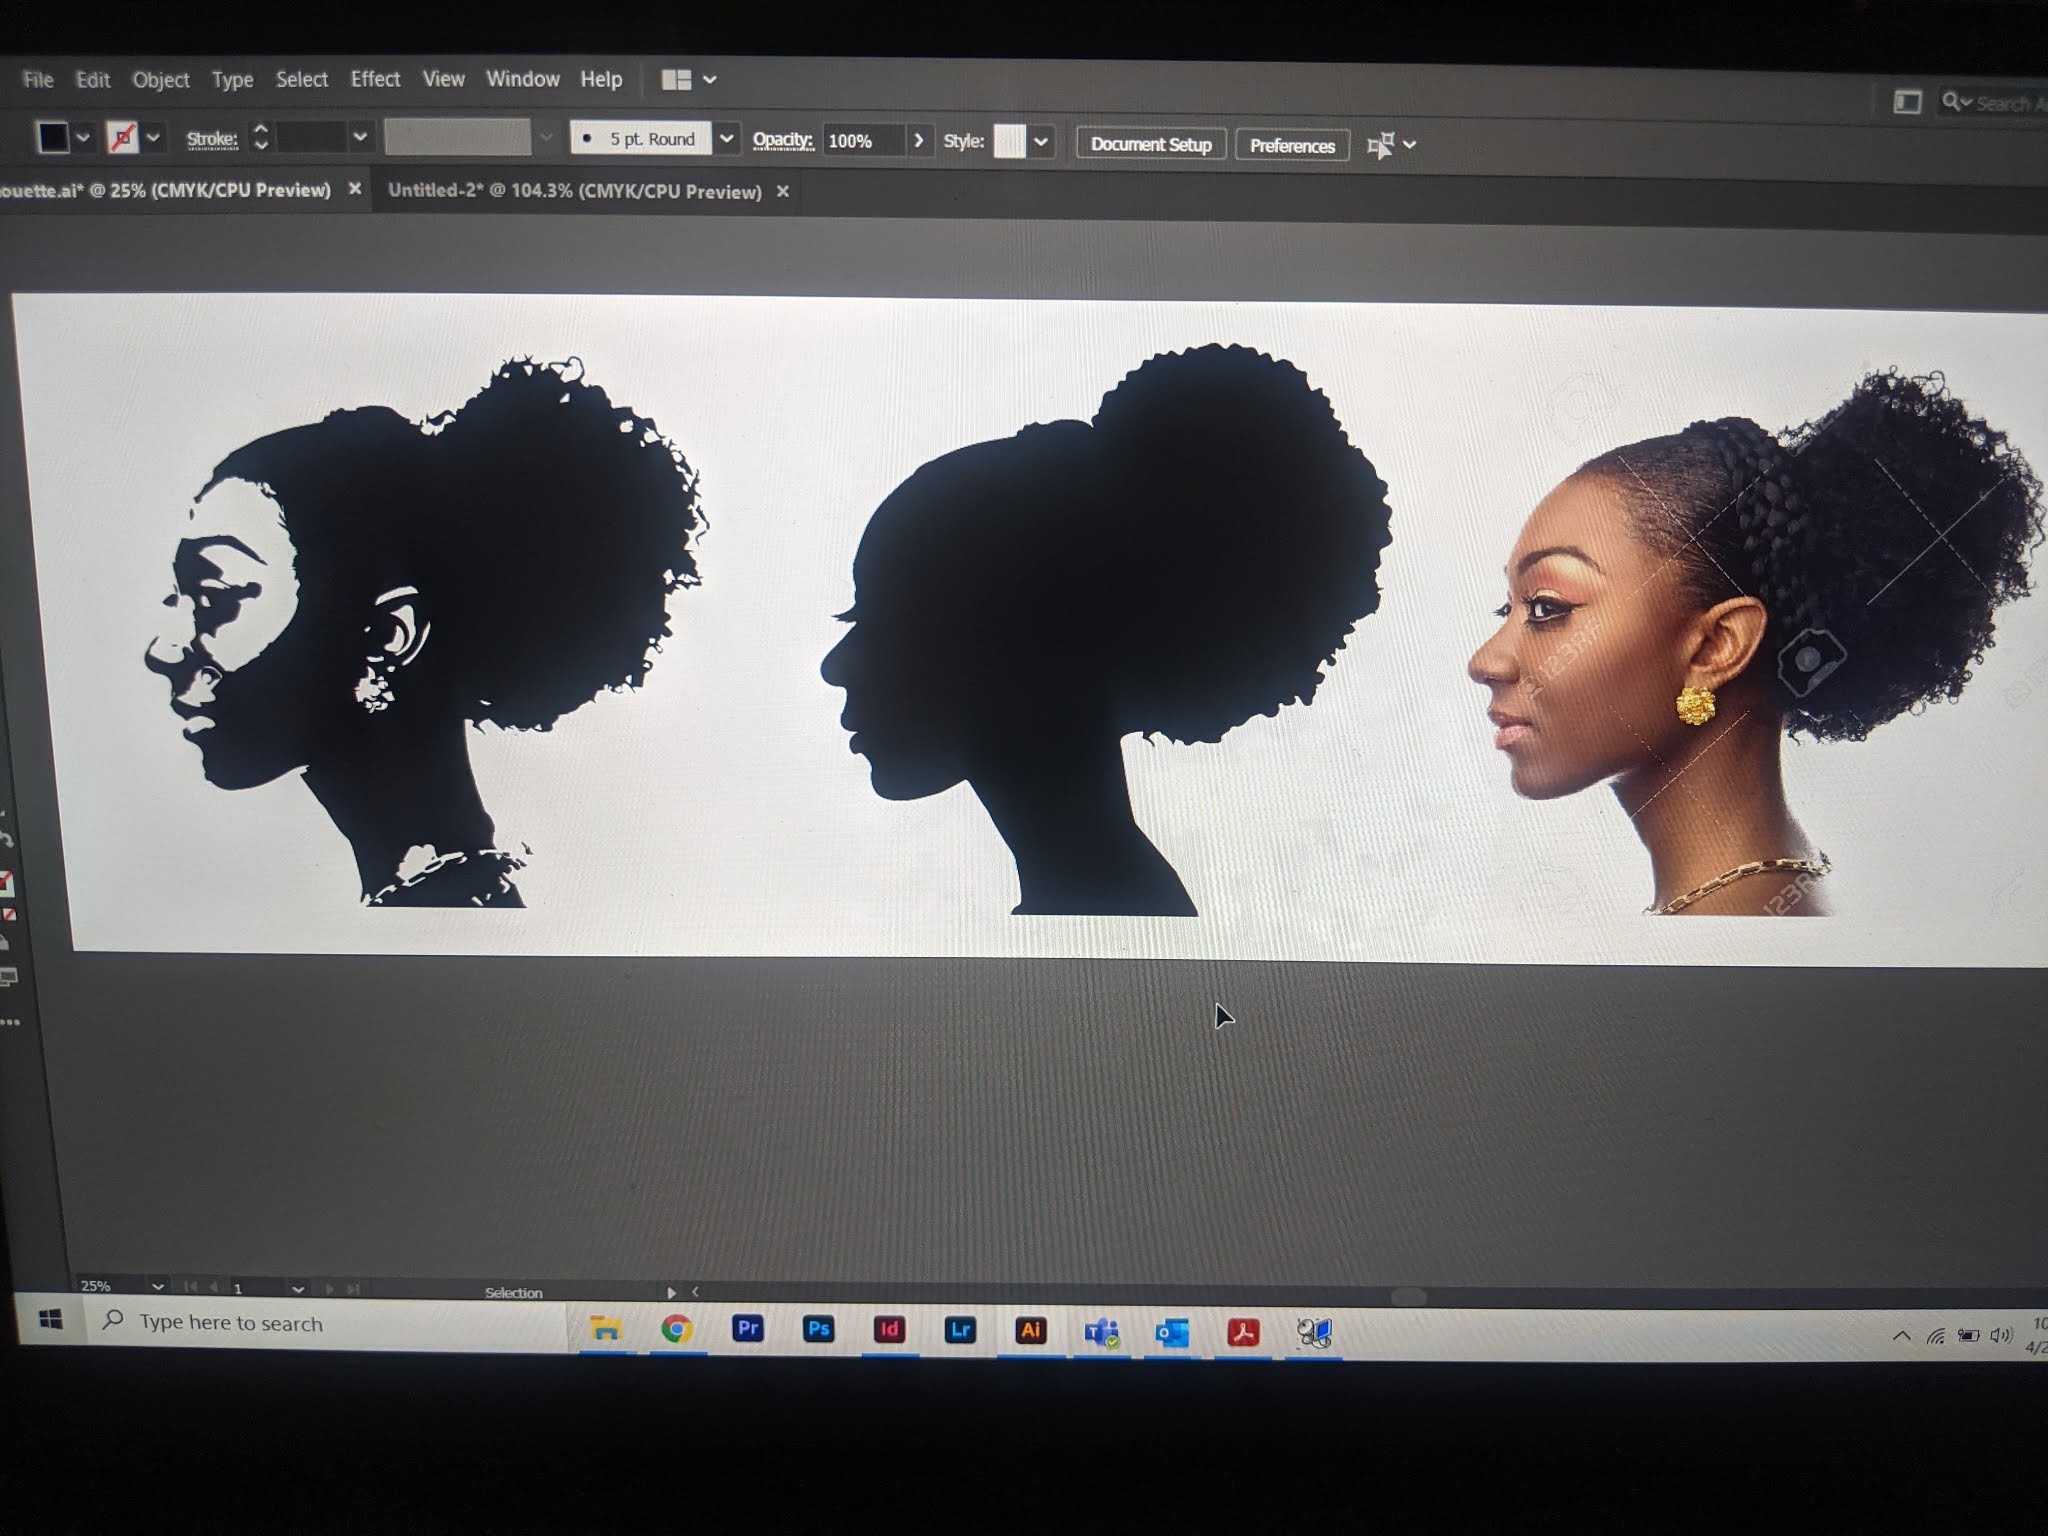Image resolution: width=2048 pixels, height=1536 pixels.
Task: Open Photoshop from the taskbar
Action: (818, 1329)
